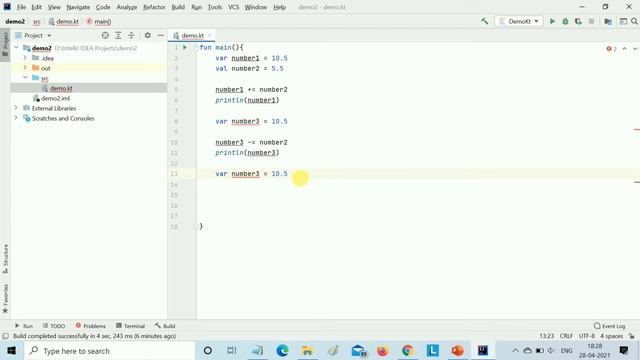This screenshot has height=360, width=640.
Task: Click the 4 spaces indent indicator
Action: coord(611,336)
